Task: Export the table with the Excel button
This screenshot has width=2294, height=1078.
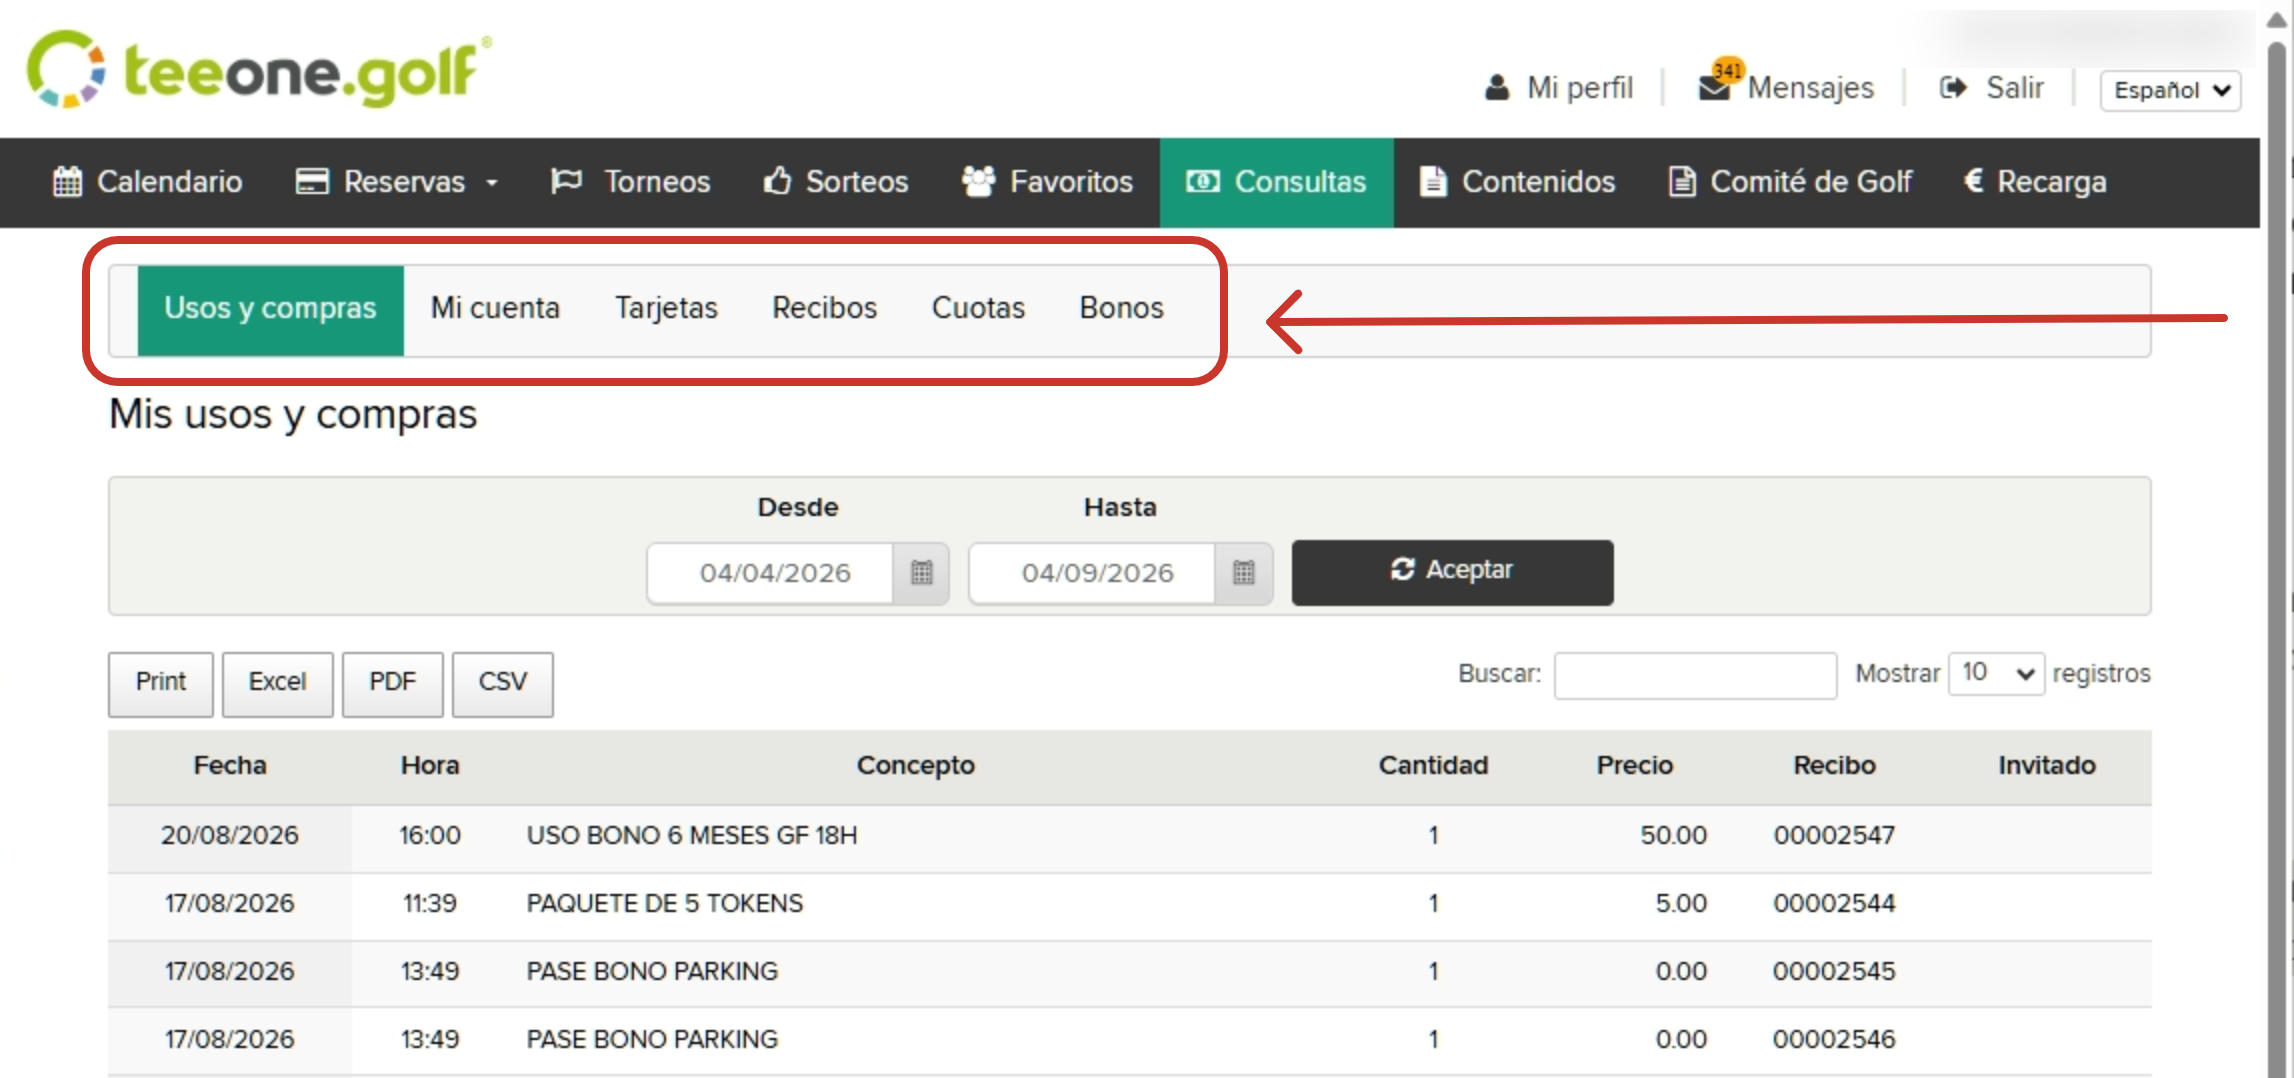Action: pyautogui.click(x=277, y=683)
